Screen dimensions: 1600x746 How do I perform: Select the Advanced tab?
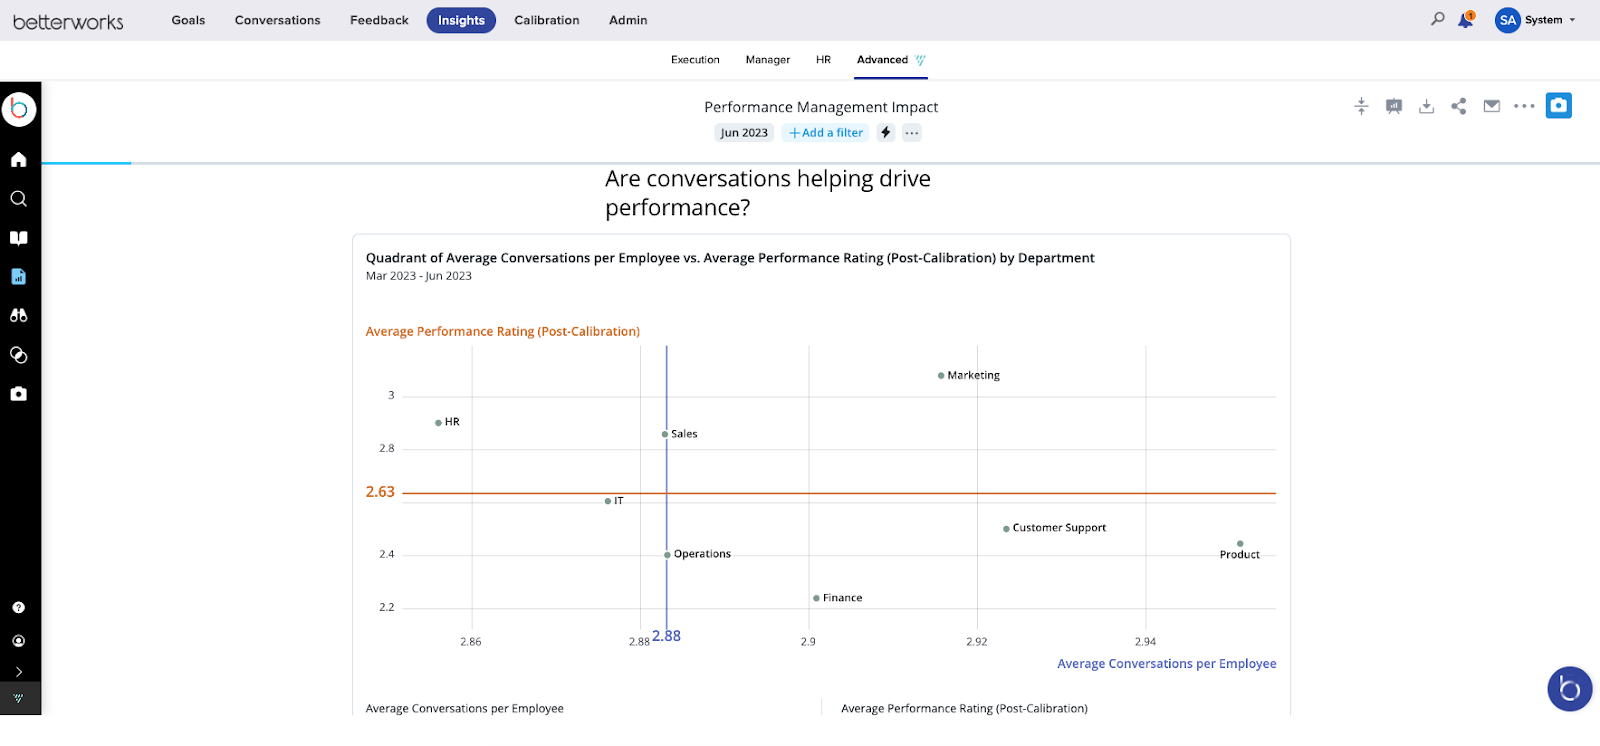click(x=890, y=60)
